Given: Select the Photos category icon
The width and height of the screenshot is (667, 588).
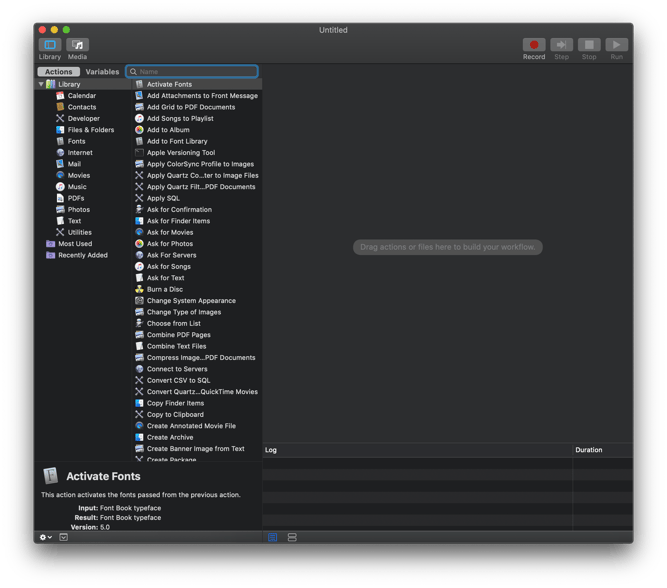Looking at the screenshot, I should click(x=60, y=209).
